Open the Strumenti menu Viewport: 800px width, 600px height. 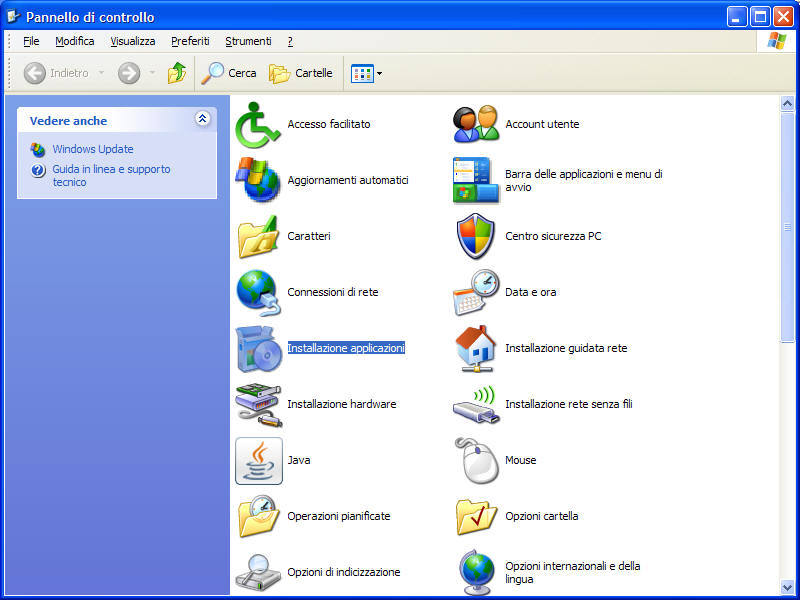point(248,41)
